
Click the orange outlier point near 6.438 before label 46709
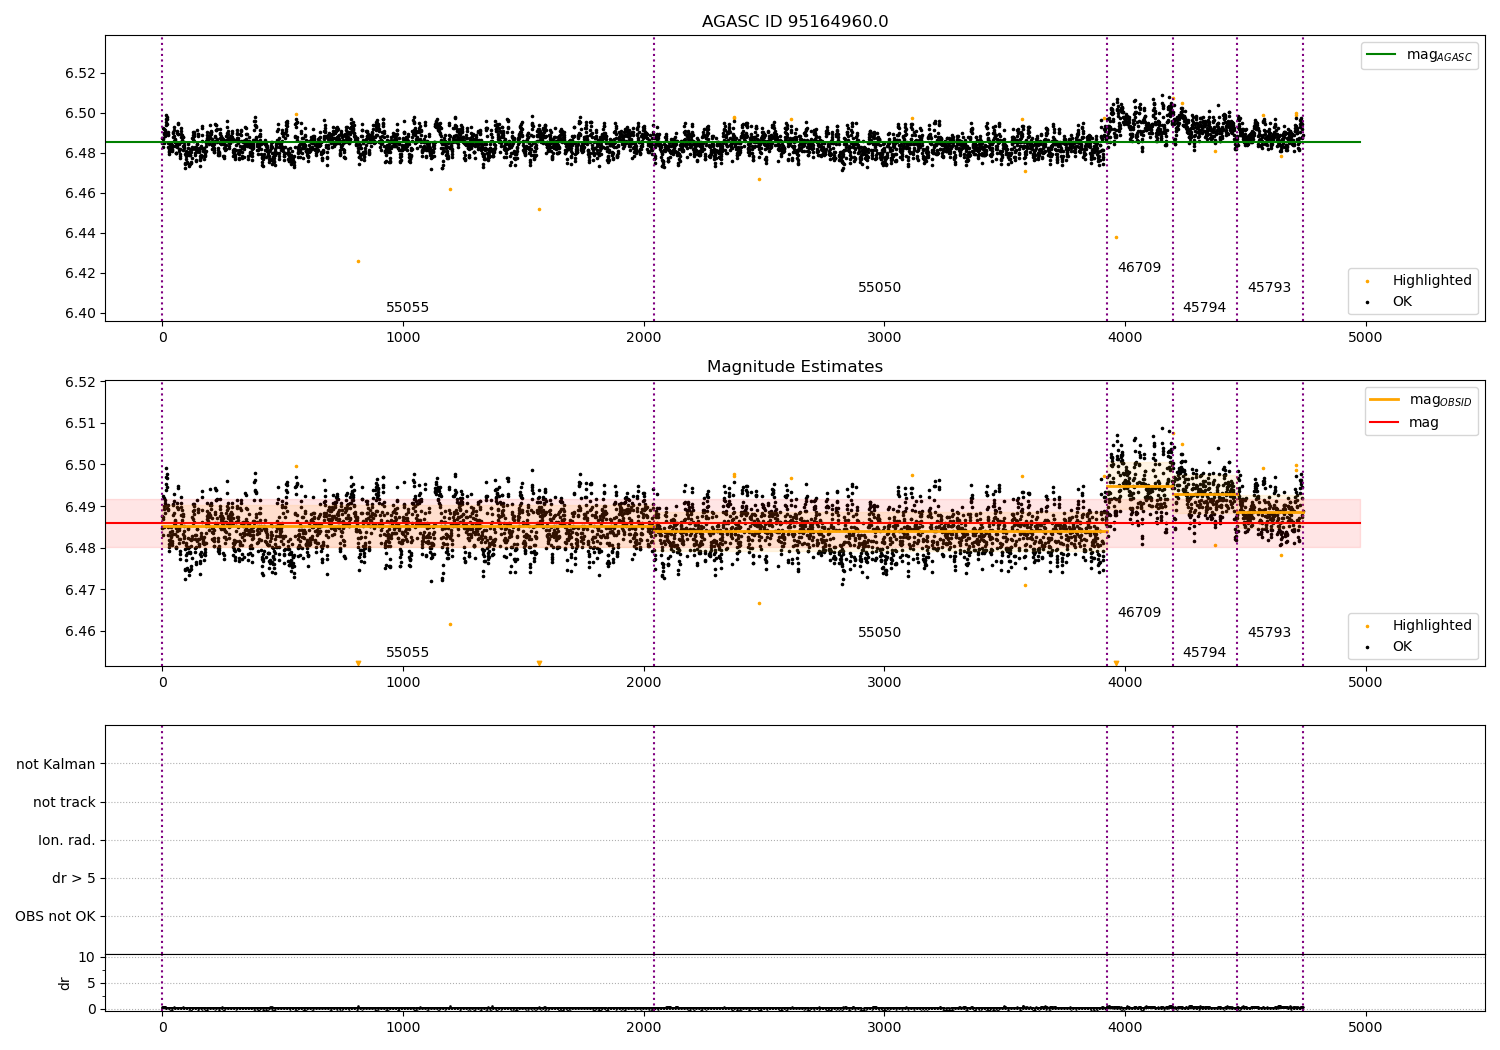pos(1116,237)
